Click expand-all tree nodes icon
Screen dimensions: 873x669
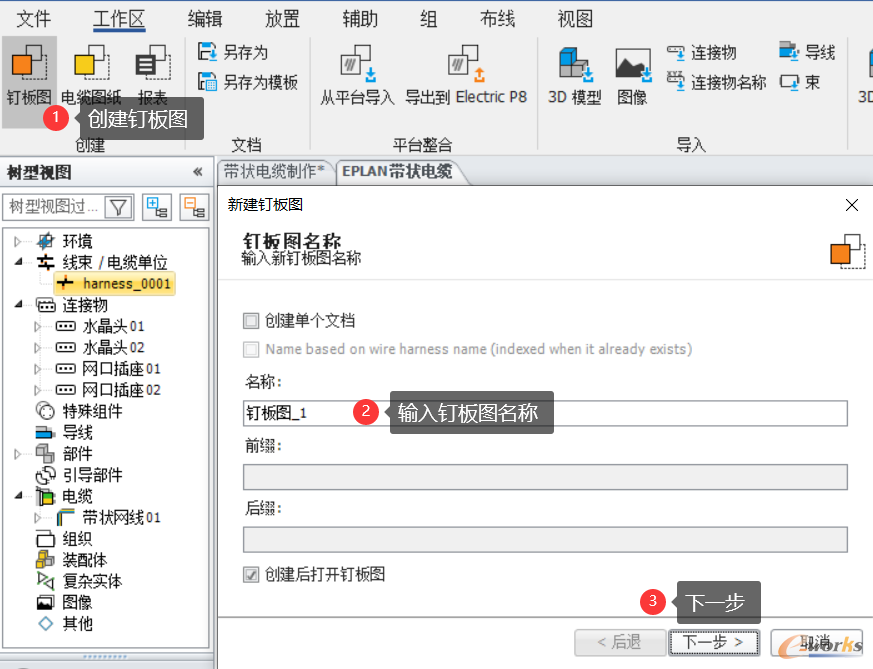point(156,208)
